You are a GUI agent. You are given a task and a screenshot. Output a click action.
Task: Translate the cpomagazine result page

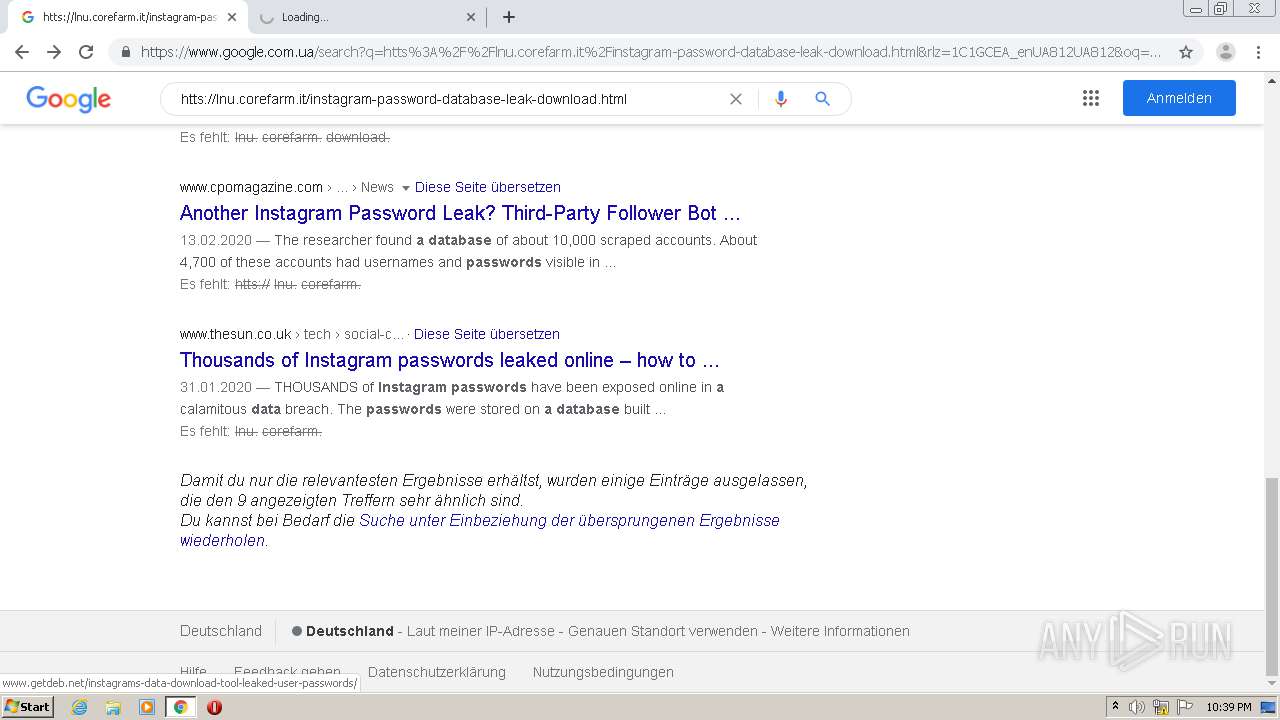coord(488,187)
